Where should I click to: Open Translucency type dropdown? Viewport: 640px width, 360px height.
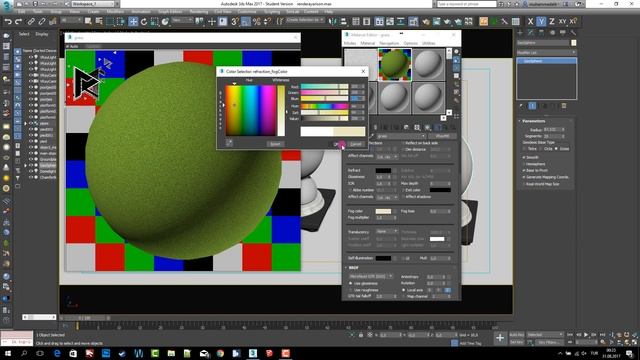[x=387, y=231]
